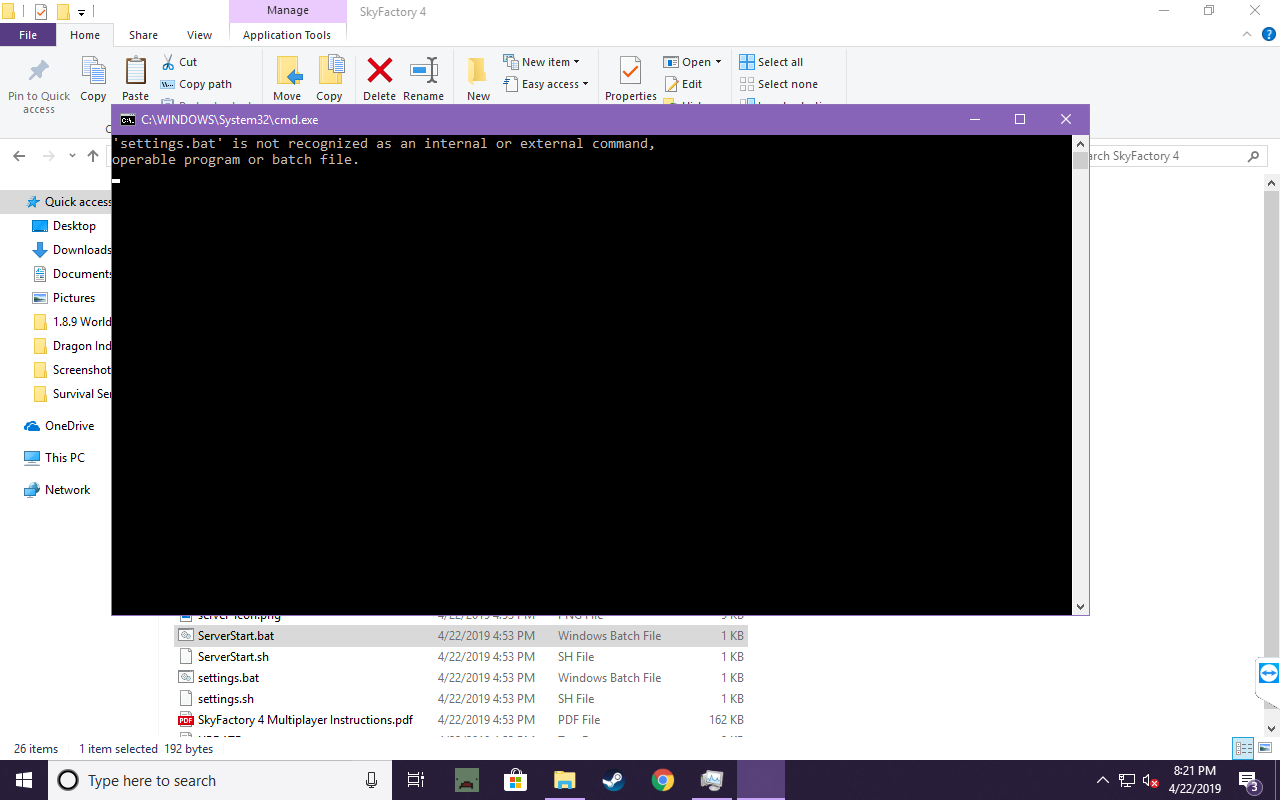Open the Explorer help question mark
The height and width of the screenshot is (800, 1280).
tap(1269, 34)
